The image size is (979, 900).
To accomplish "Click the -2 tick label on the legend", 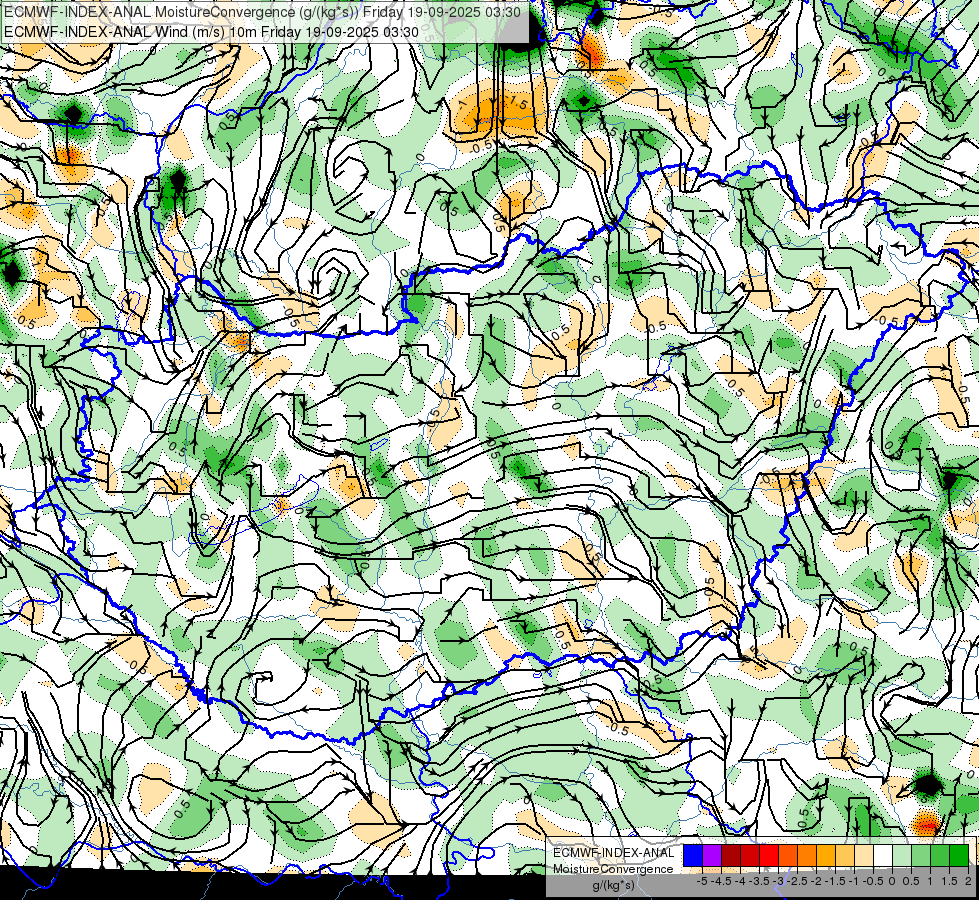I will [x=816, y=881].
